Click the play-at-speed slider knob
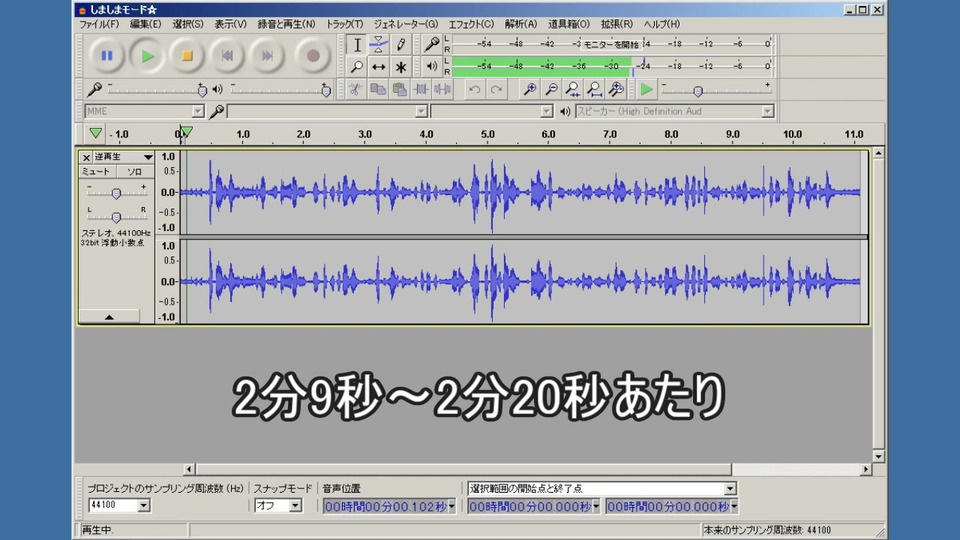 point(698,91)
